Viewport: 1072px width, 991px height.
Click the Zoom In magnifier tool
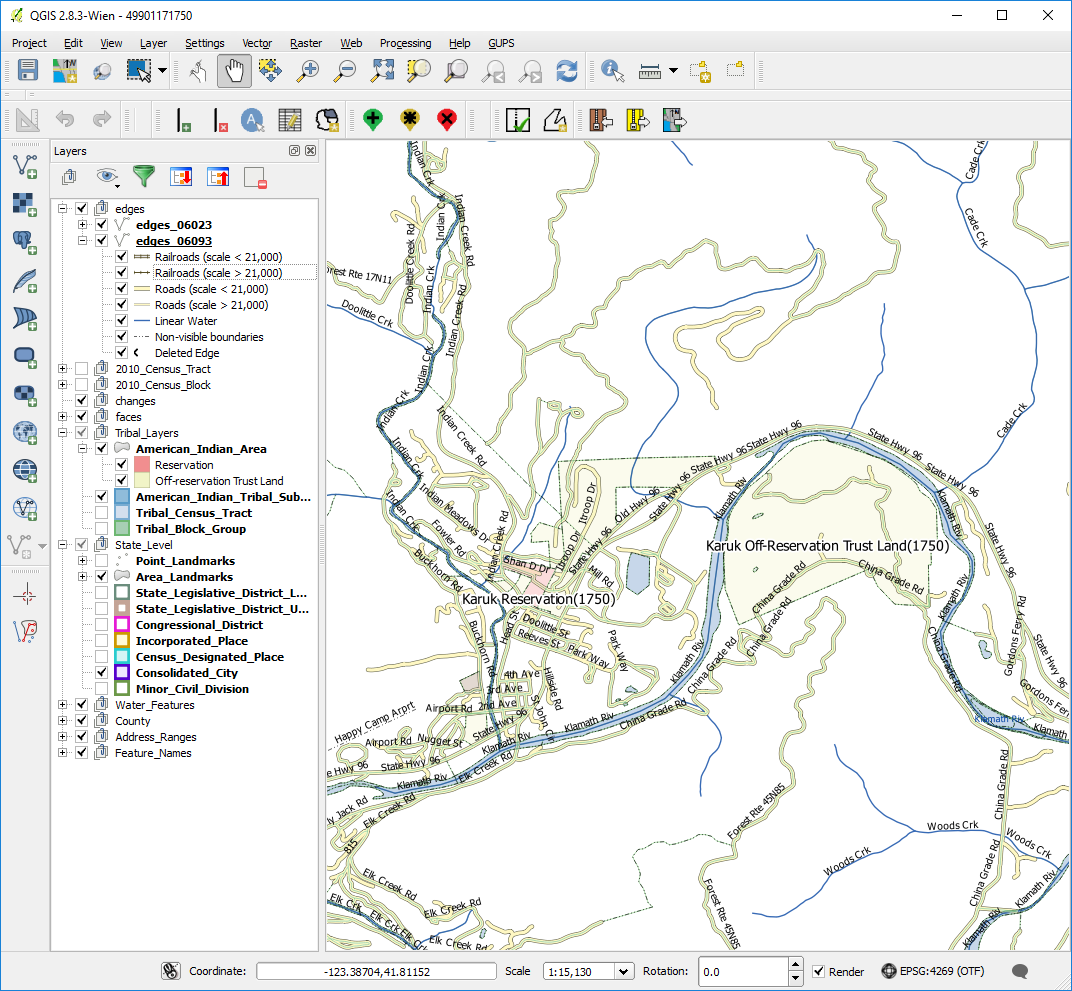click(x=309, y=71)
